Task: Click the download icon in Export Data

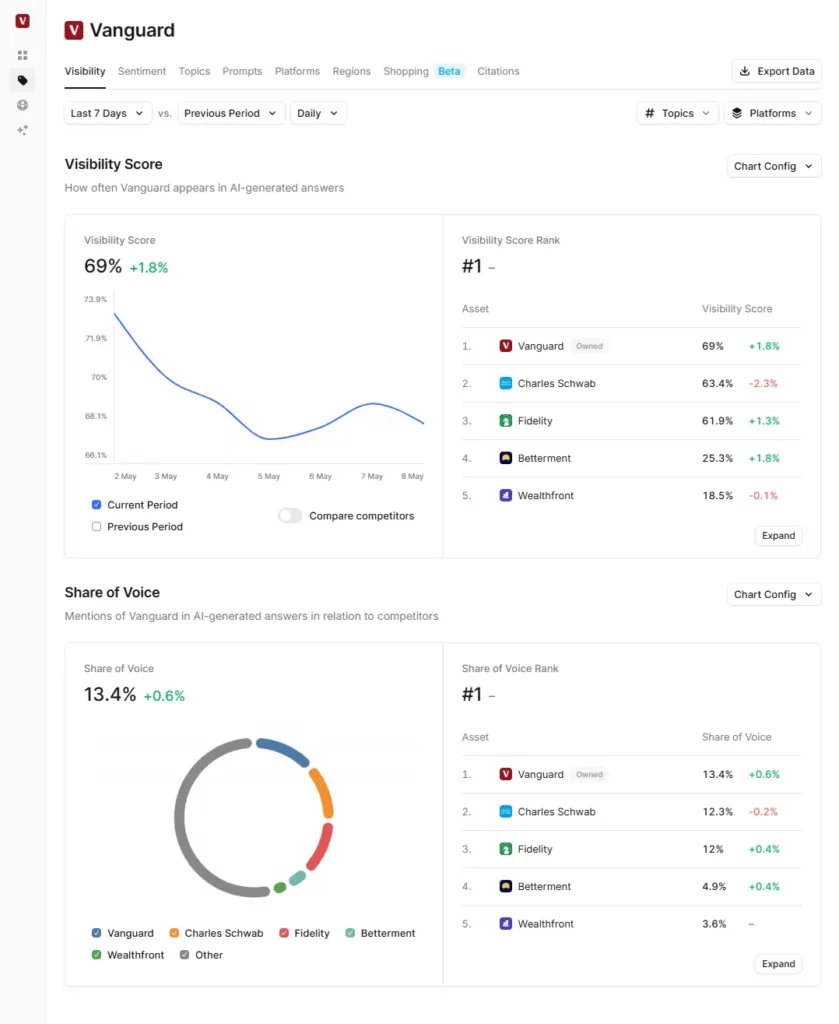Action: point(745,71)
